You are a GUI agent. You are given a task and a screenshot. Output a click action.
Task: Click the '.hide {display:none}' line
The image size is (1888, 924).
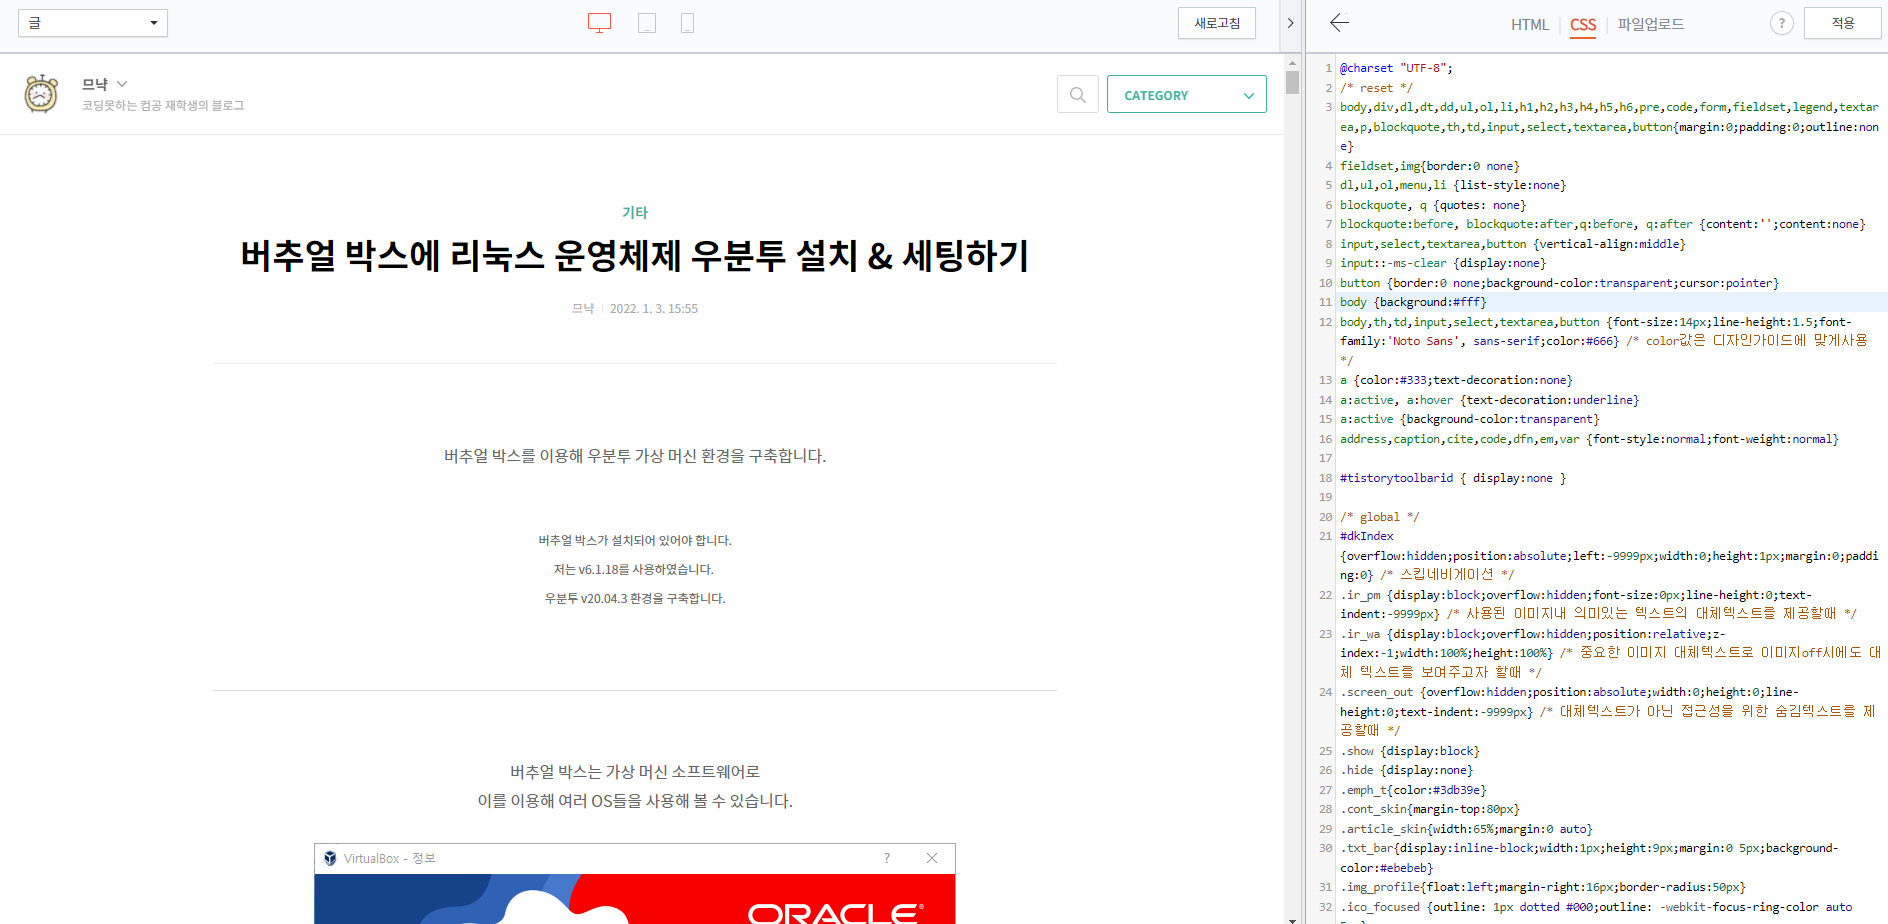(1407, 770)
